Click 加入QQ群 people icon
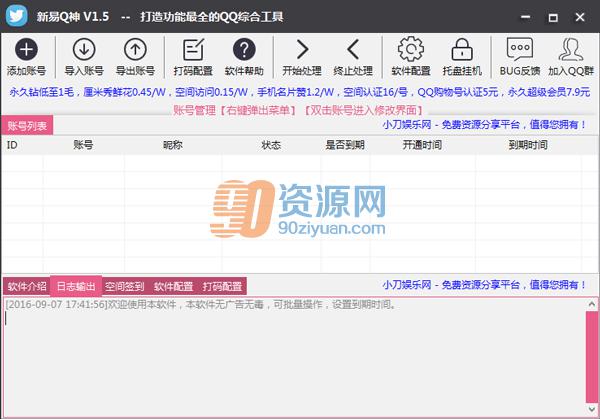This screenshot has height=419, width=600. (571, 49)
